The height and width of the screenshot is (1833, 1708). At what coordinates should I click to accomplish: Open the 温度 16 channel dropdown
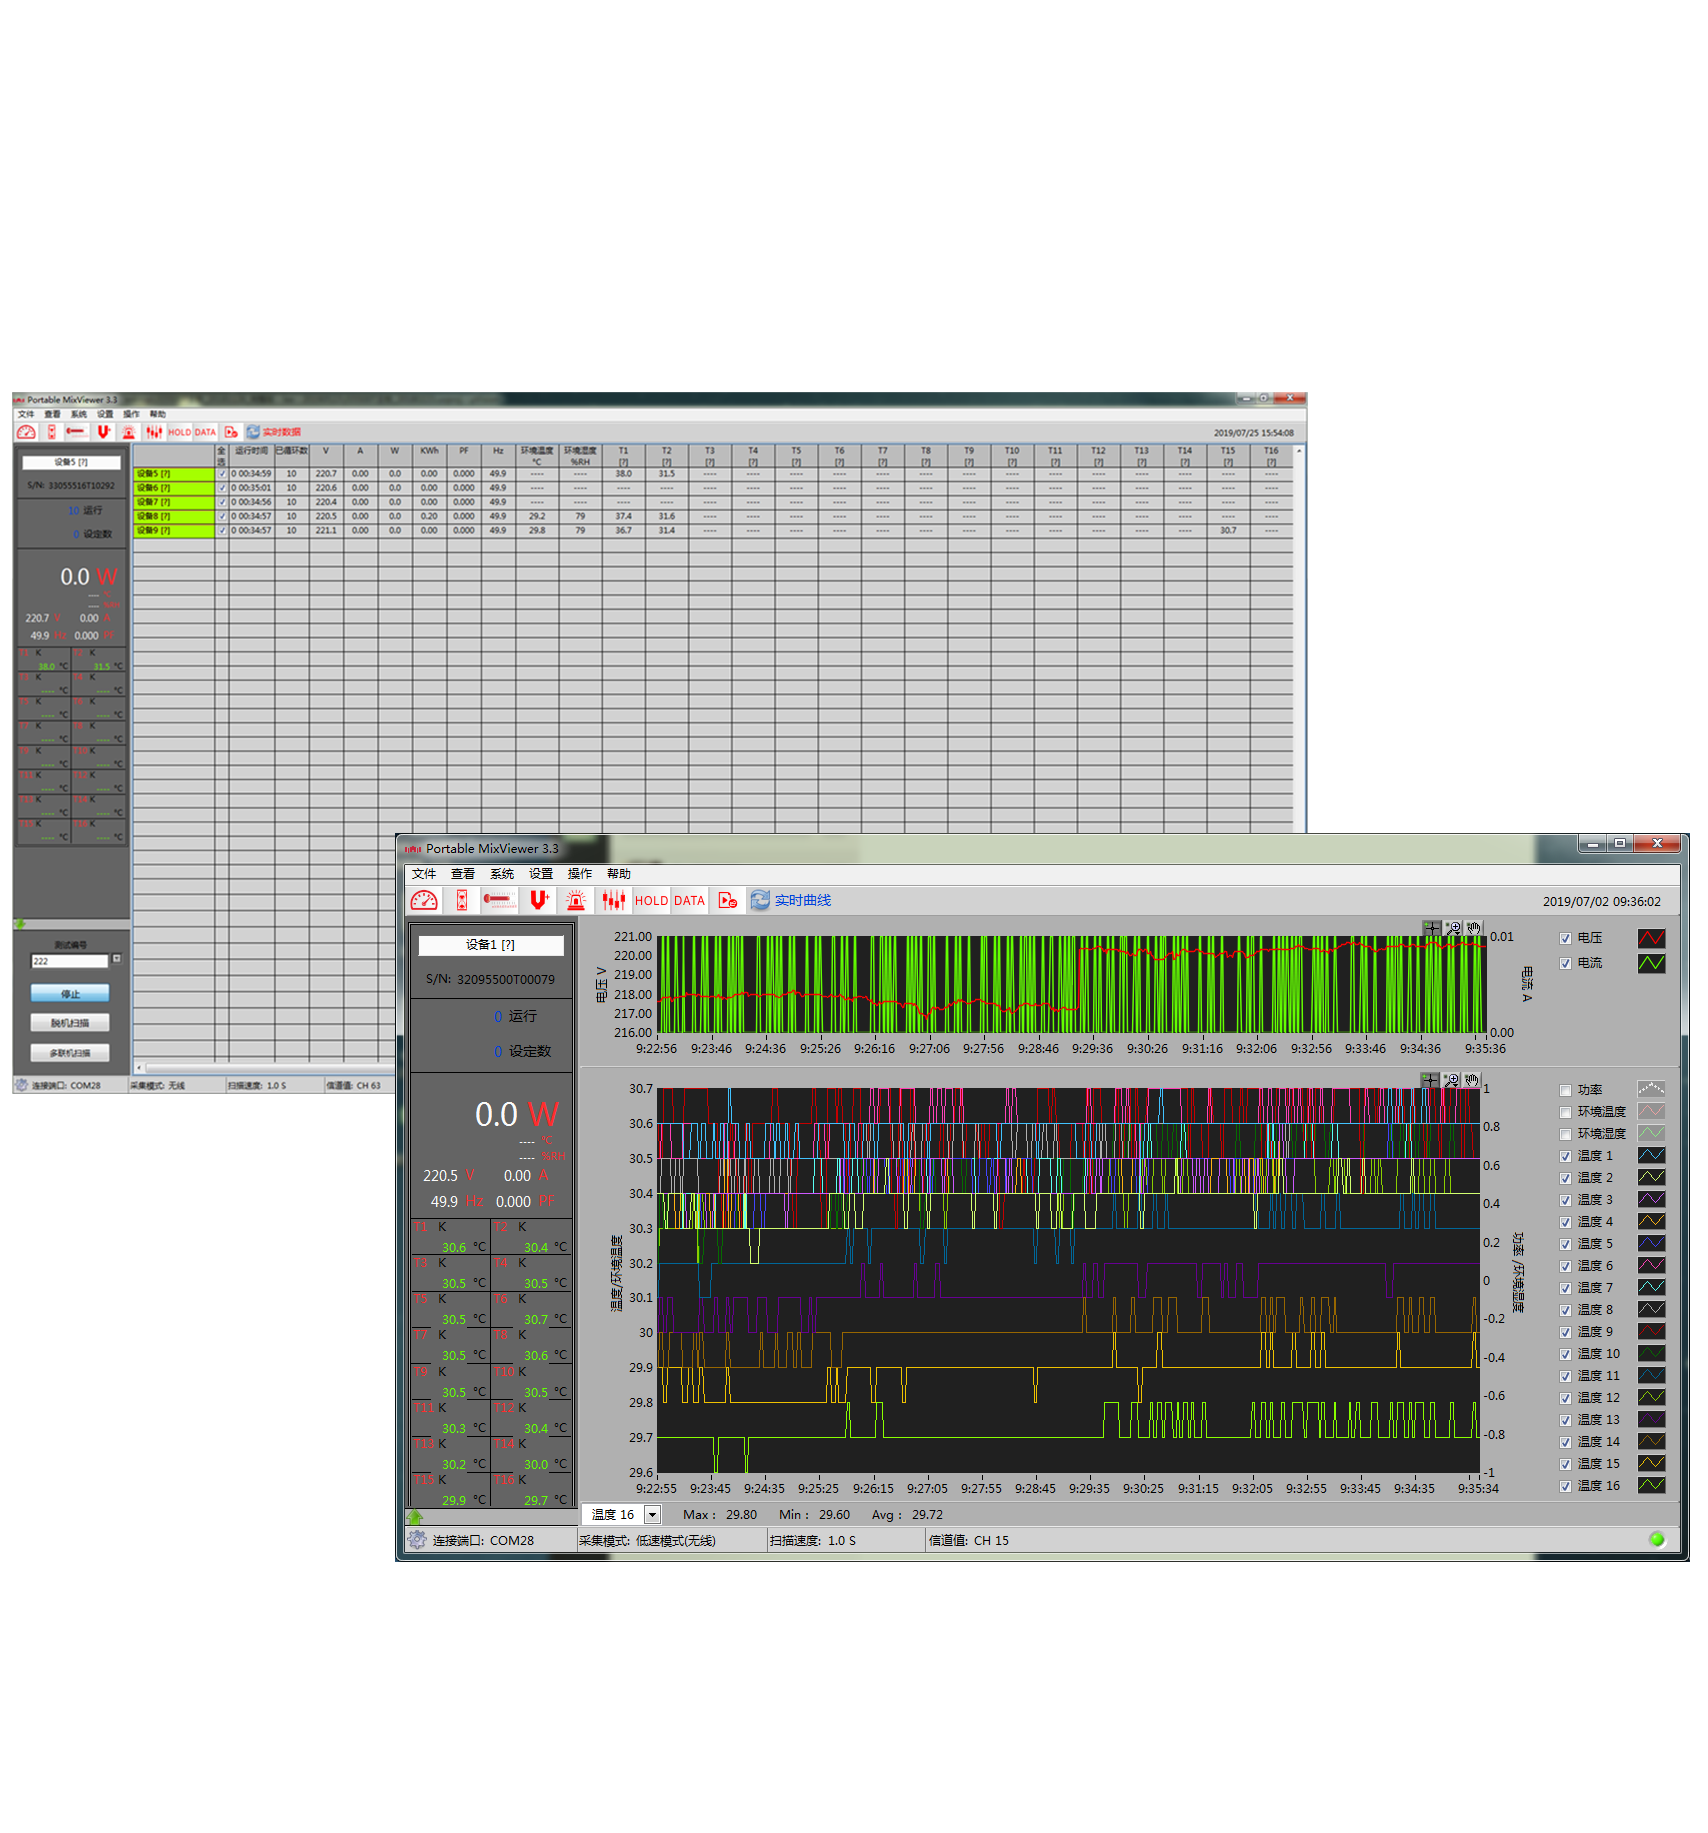[x=652, y=1515]
